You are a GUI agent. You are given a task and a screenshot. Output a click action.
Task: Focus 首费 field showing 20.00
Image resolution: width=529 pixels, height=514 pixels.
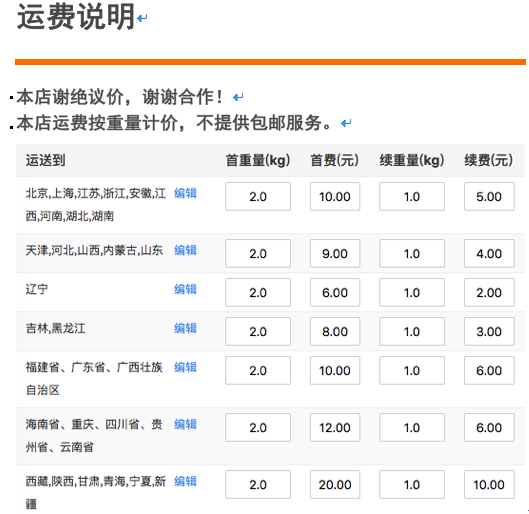click(335, 484)
